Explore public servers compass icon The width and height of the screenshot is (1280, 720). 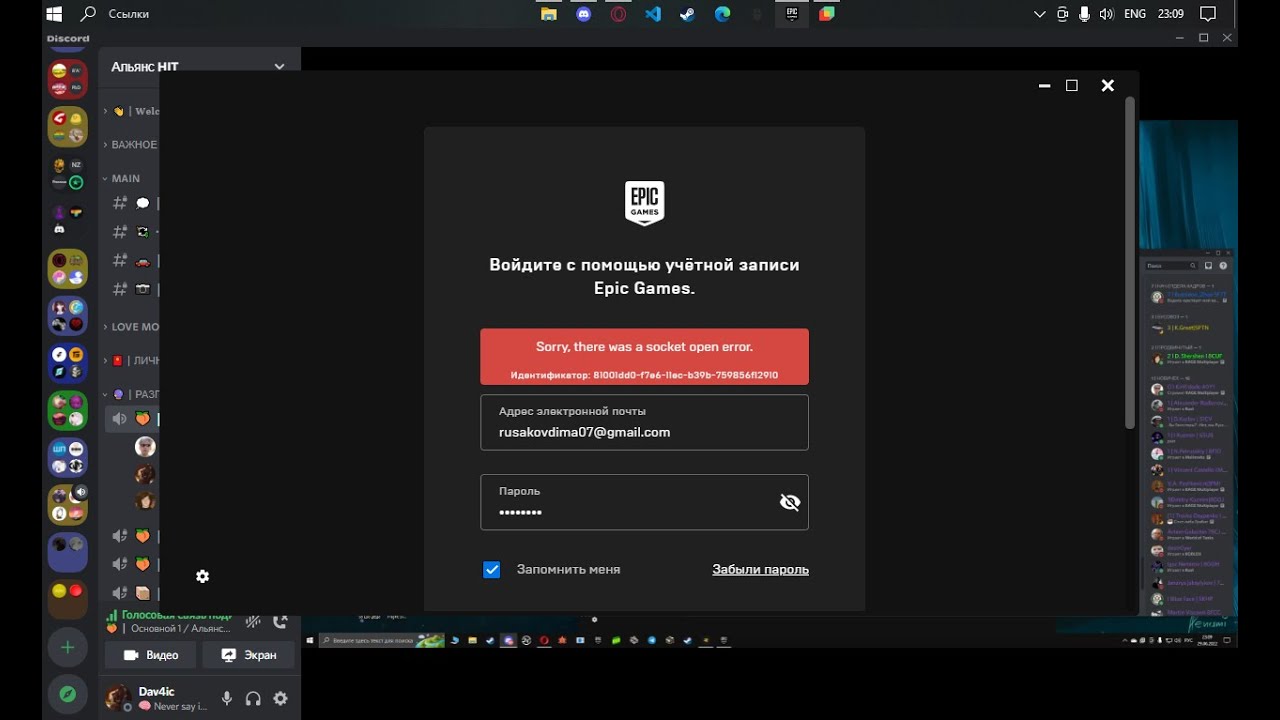tap(68, 693)
